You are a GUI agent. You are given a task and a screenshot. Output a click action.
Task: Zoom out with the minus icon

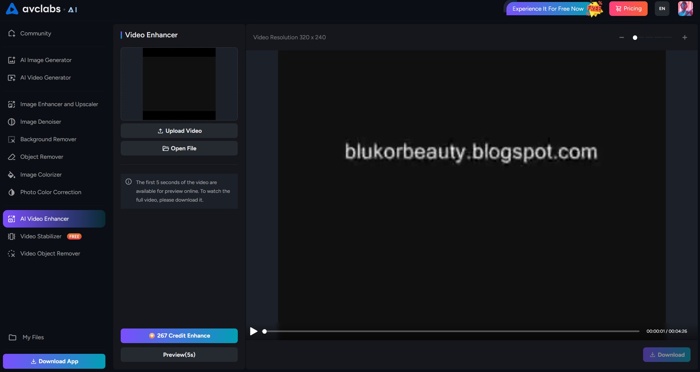621,38
